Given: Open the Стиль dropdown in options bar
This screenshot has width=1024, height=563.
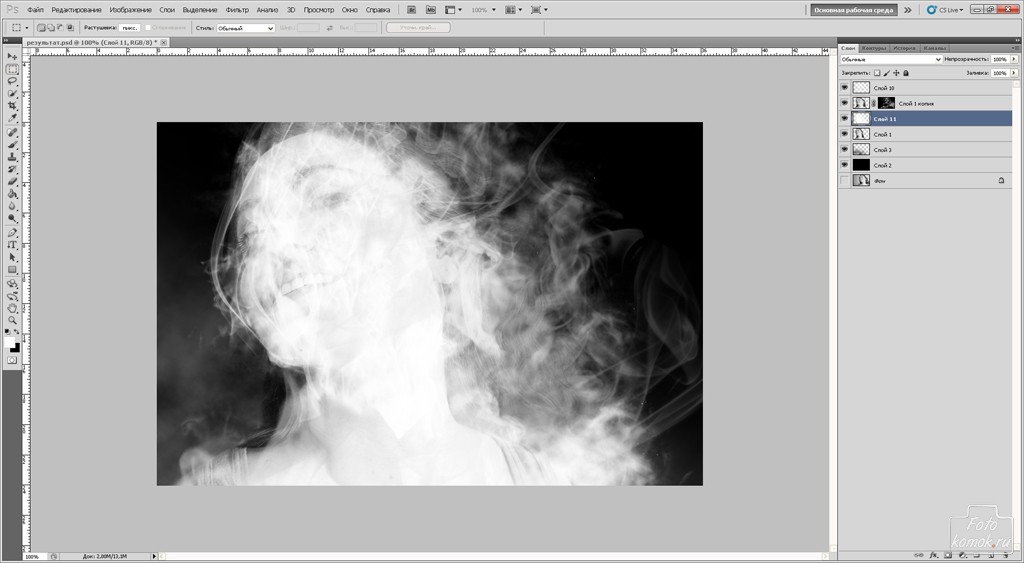Looking at the screenshot, I should 245,28.
